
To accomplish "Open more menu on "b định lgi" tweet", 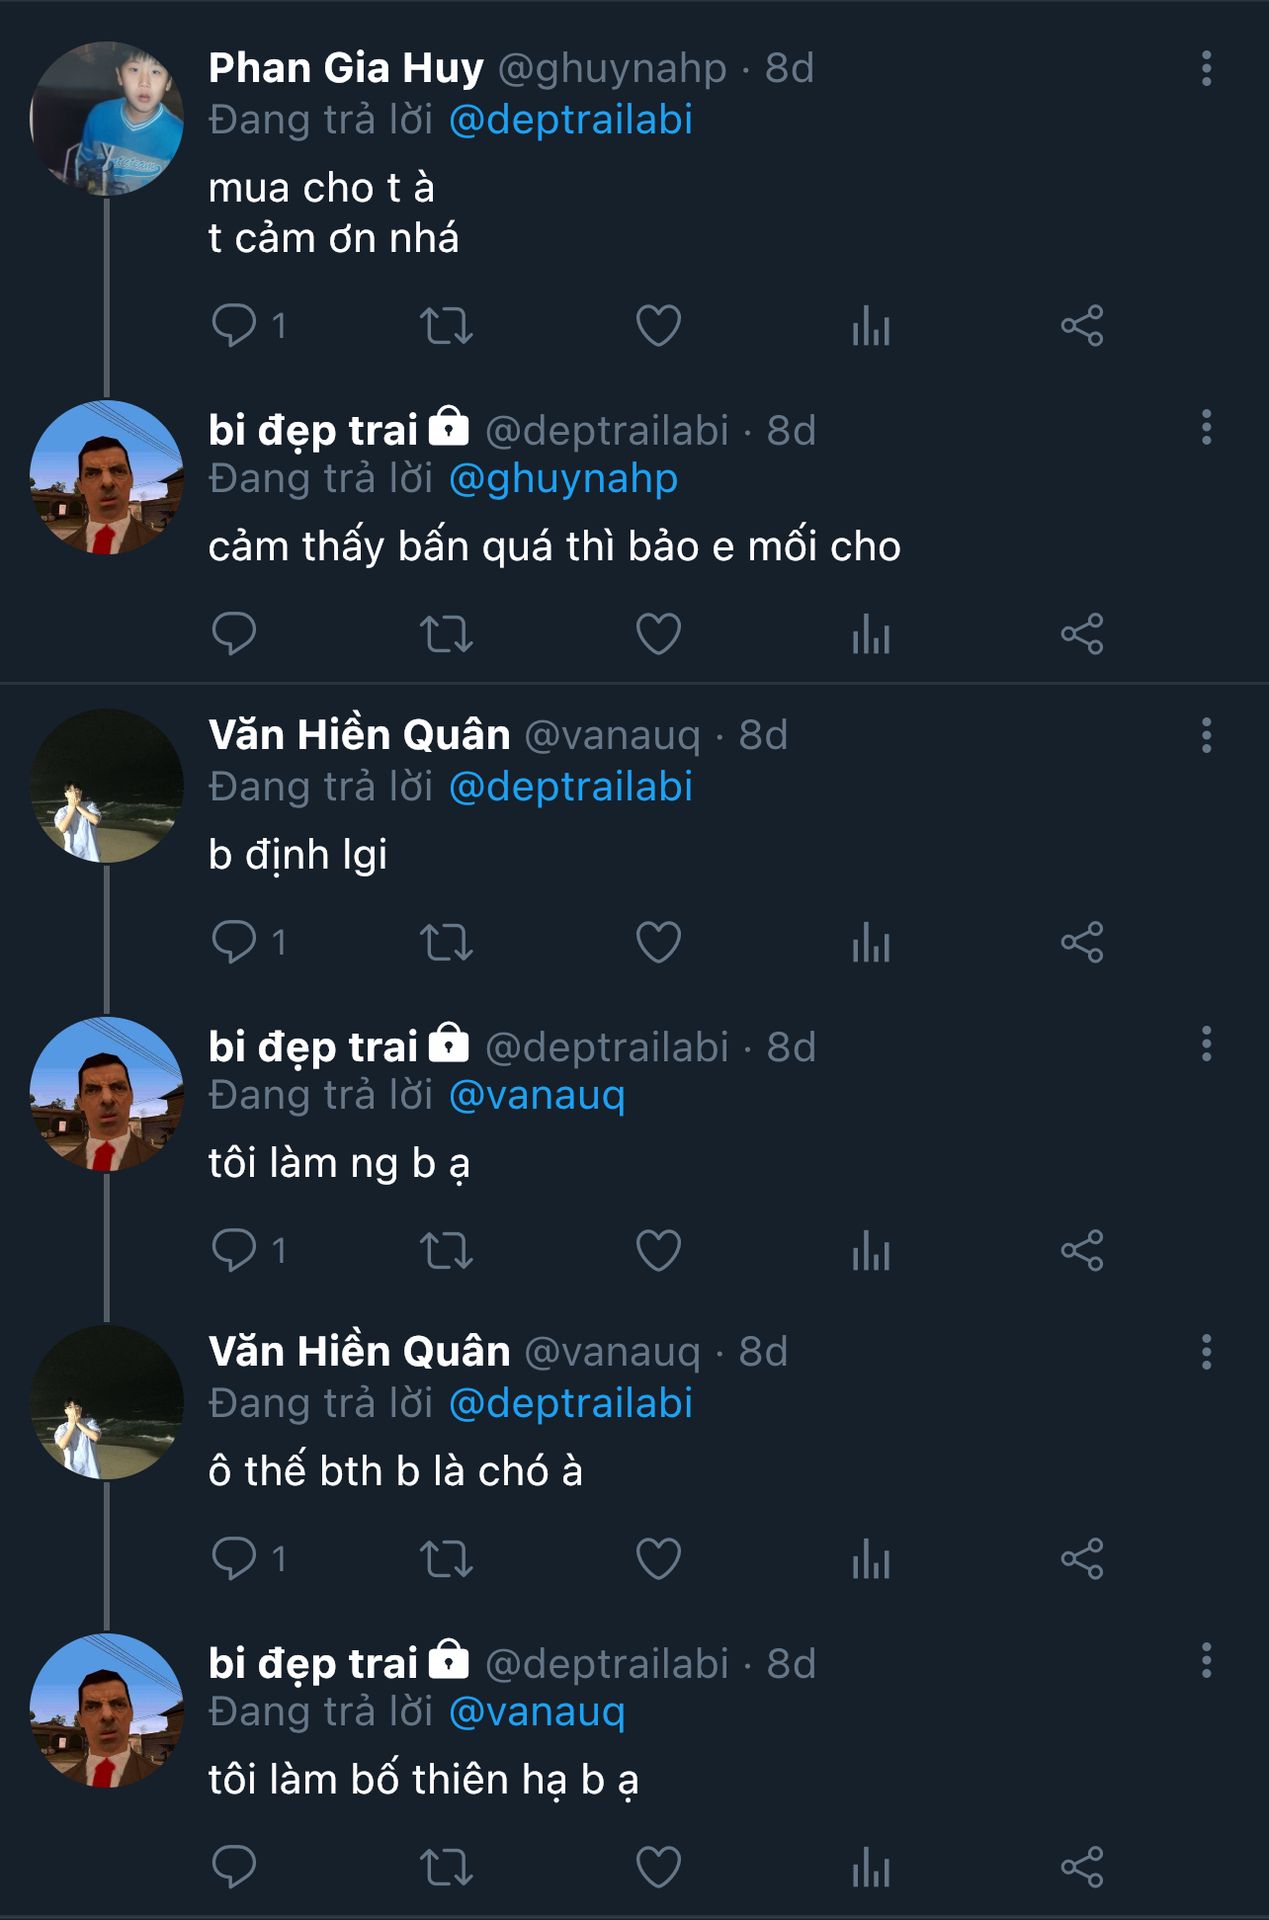I will pyautogui.click(x=1206, y=736).
